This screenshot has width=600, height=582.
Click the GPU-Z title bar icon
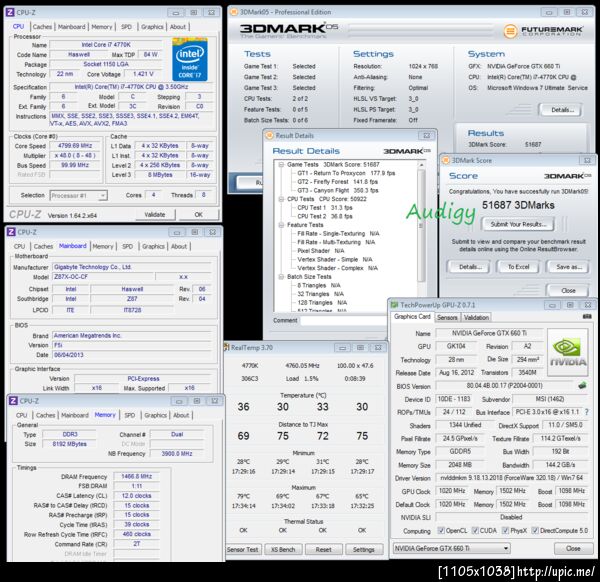(x=395, y=305)
